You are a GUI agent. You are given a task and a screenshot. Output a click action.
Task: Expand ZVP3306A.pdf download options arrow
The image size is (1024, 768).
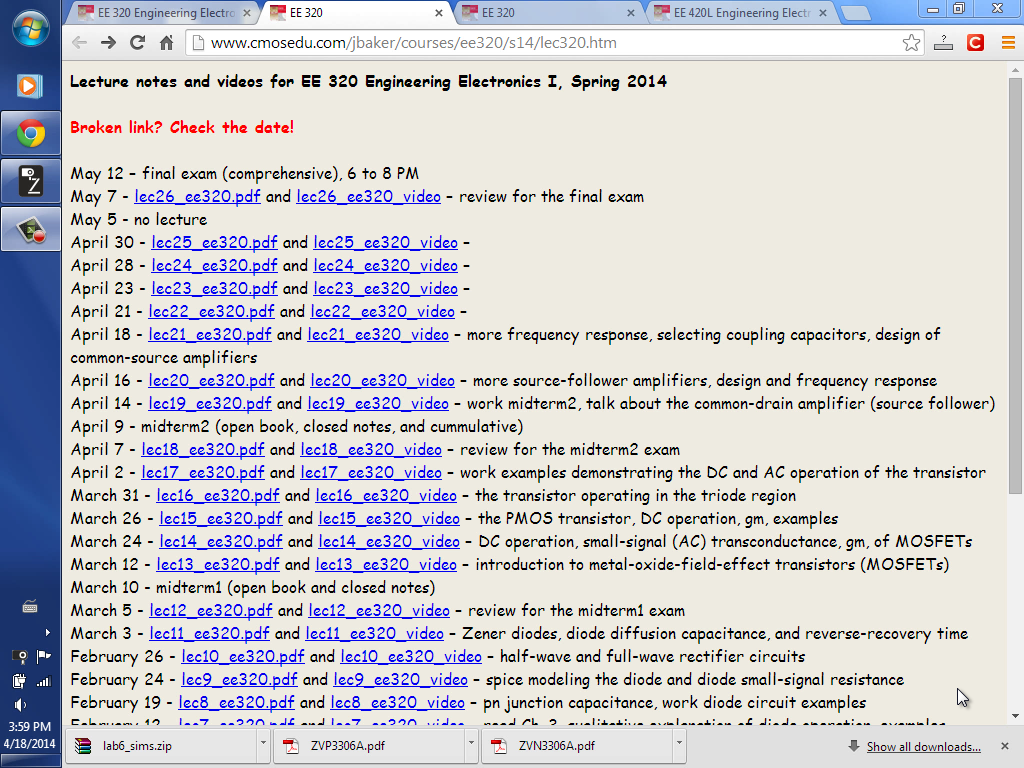[x=471, y=746]
